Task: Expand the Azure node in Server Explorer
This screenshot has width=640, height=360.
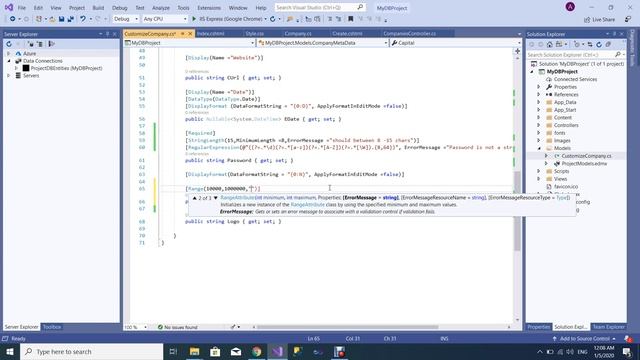Action: tap(9, 53)
